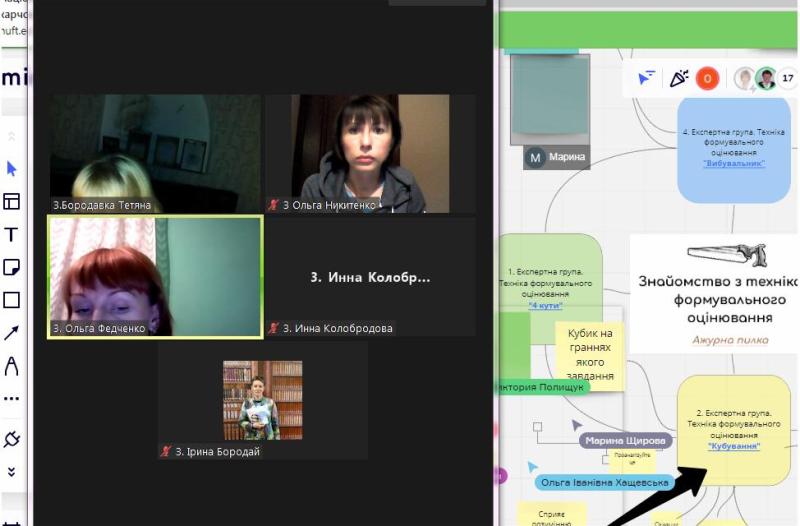Select the yellow "2. Експертна група" node
Viewport: 800px width, 526px height.
pyautogui.click(x=734, y=431)
